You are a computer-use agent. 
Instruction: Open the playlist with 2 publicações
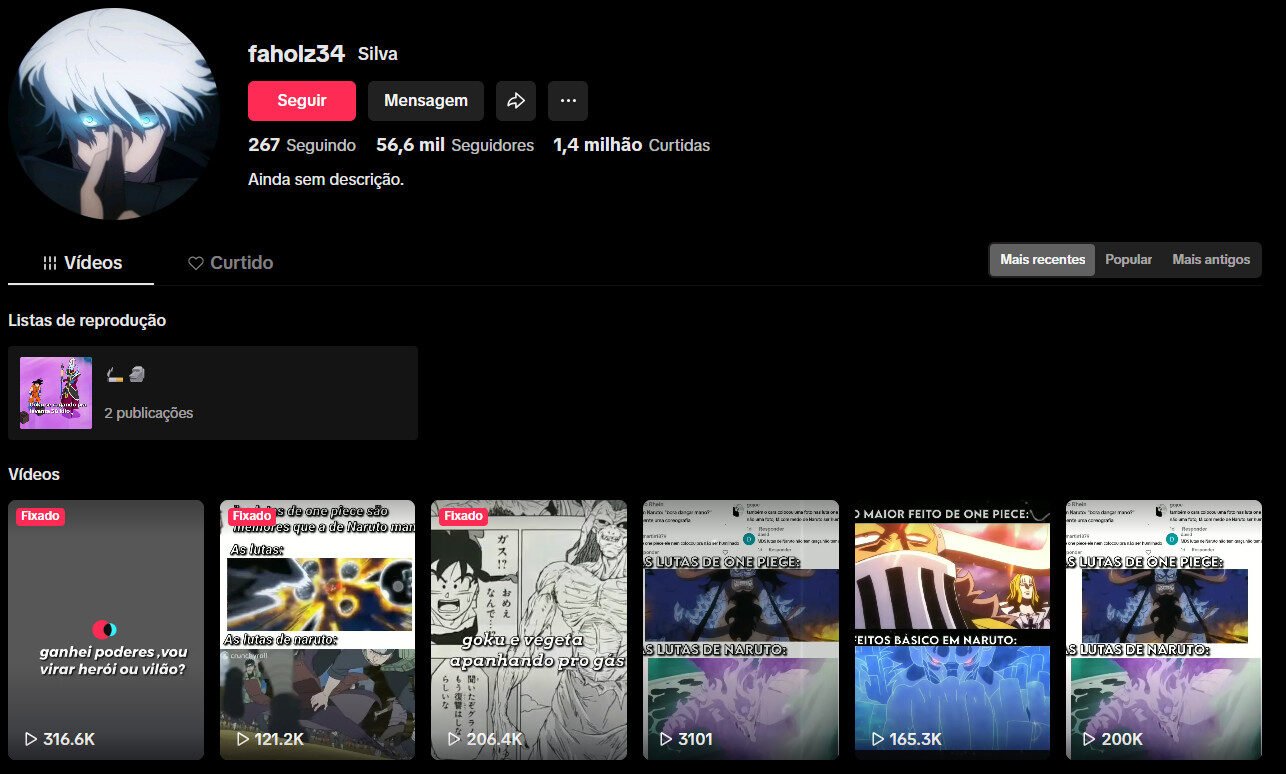pos(213,393)
